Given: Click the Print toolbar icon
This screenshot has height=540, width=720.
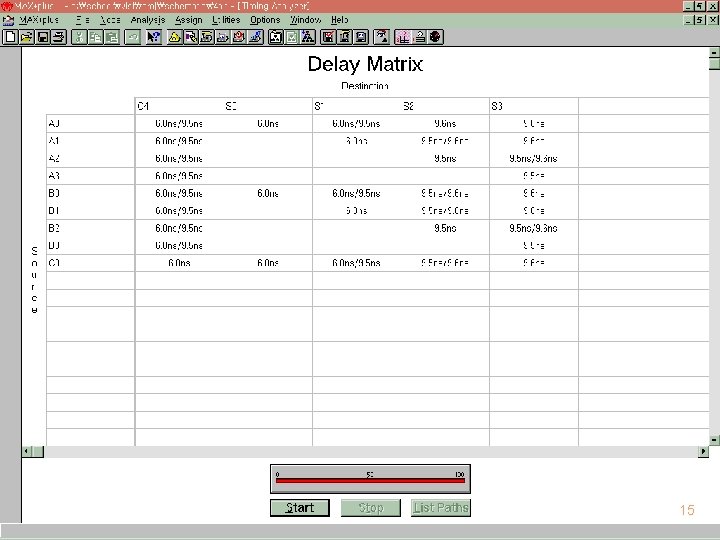Looking at the screenshot, I should click(x=59, y=37).
